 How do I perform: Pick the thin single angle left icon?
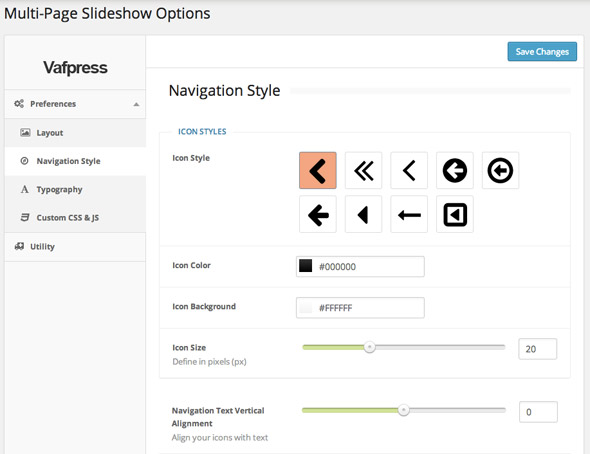[x=409, y=170]
